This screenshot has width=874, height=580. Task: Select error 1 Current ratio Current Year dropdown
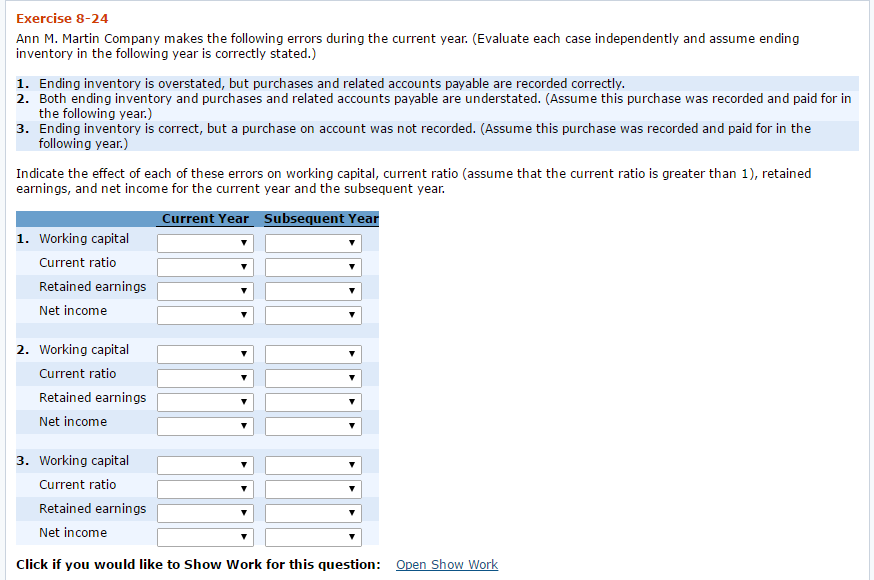pos(205,267)
